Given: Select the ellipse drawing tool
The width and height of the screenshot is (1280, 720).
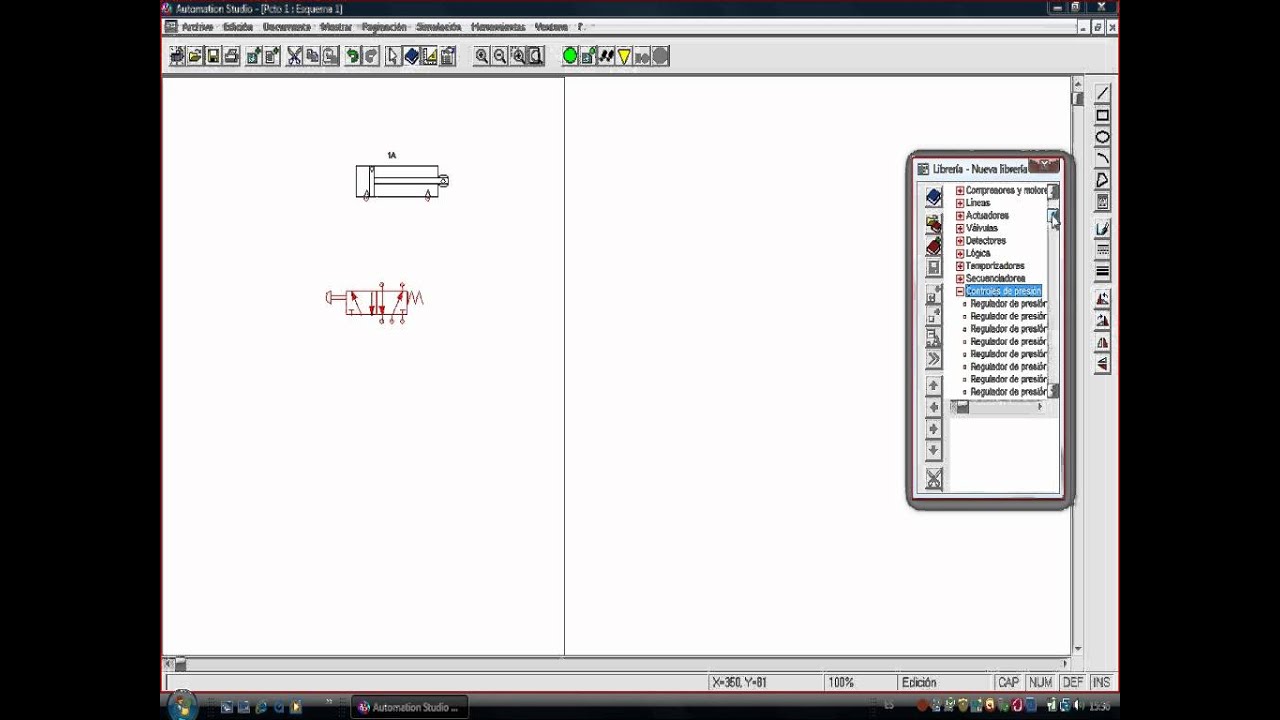Looking at the screenshot, I should point(1102,137).
